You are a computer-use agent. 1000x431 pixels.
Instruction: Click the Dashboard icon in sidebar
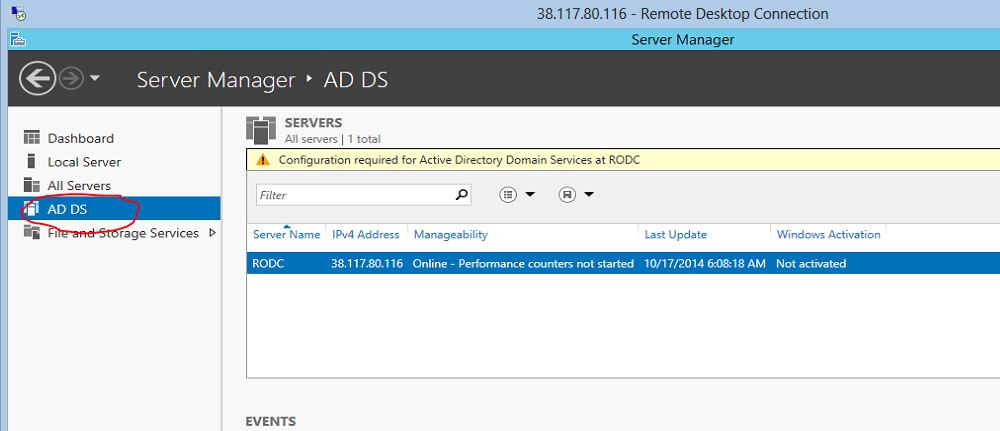click(x=32, y=138)
